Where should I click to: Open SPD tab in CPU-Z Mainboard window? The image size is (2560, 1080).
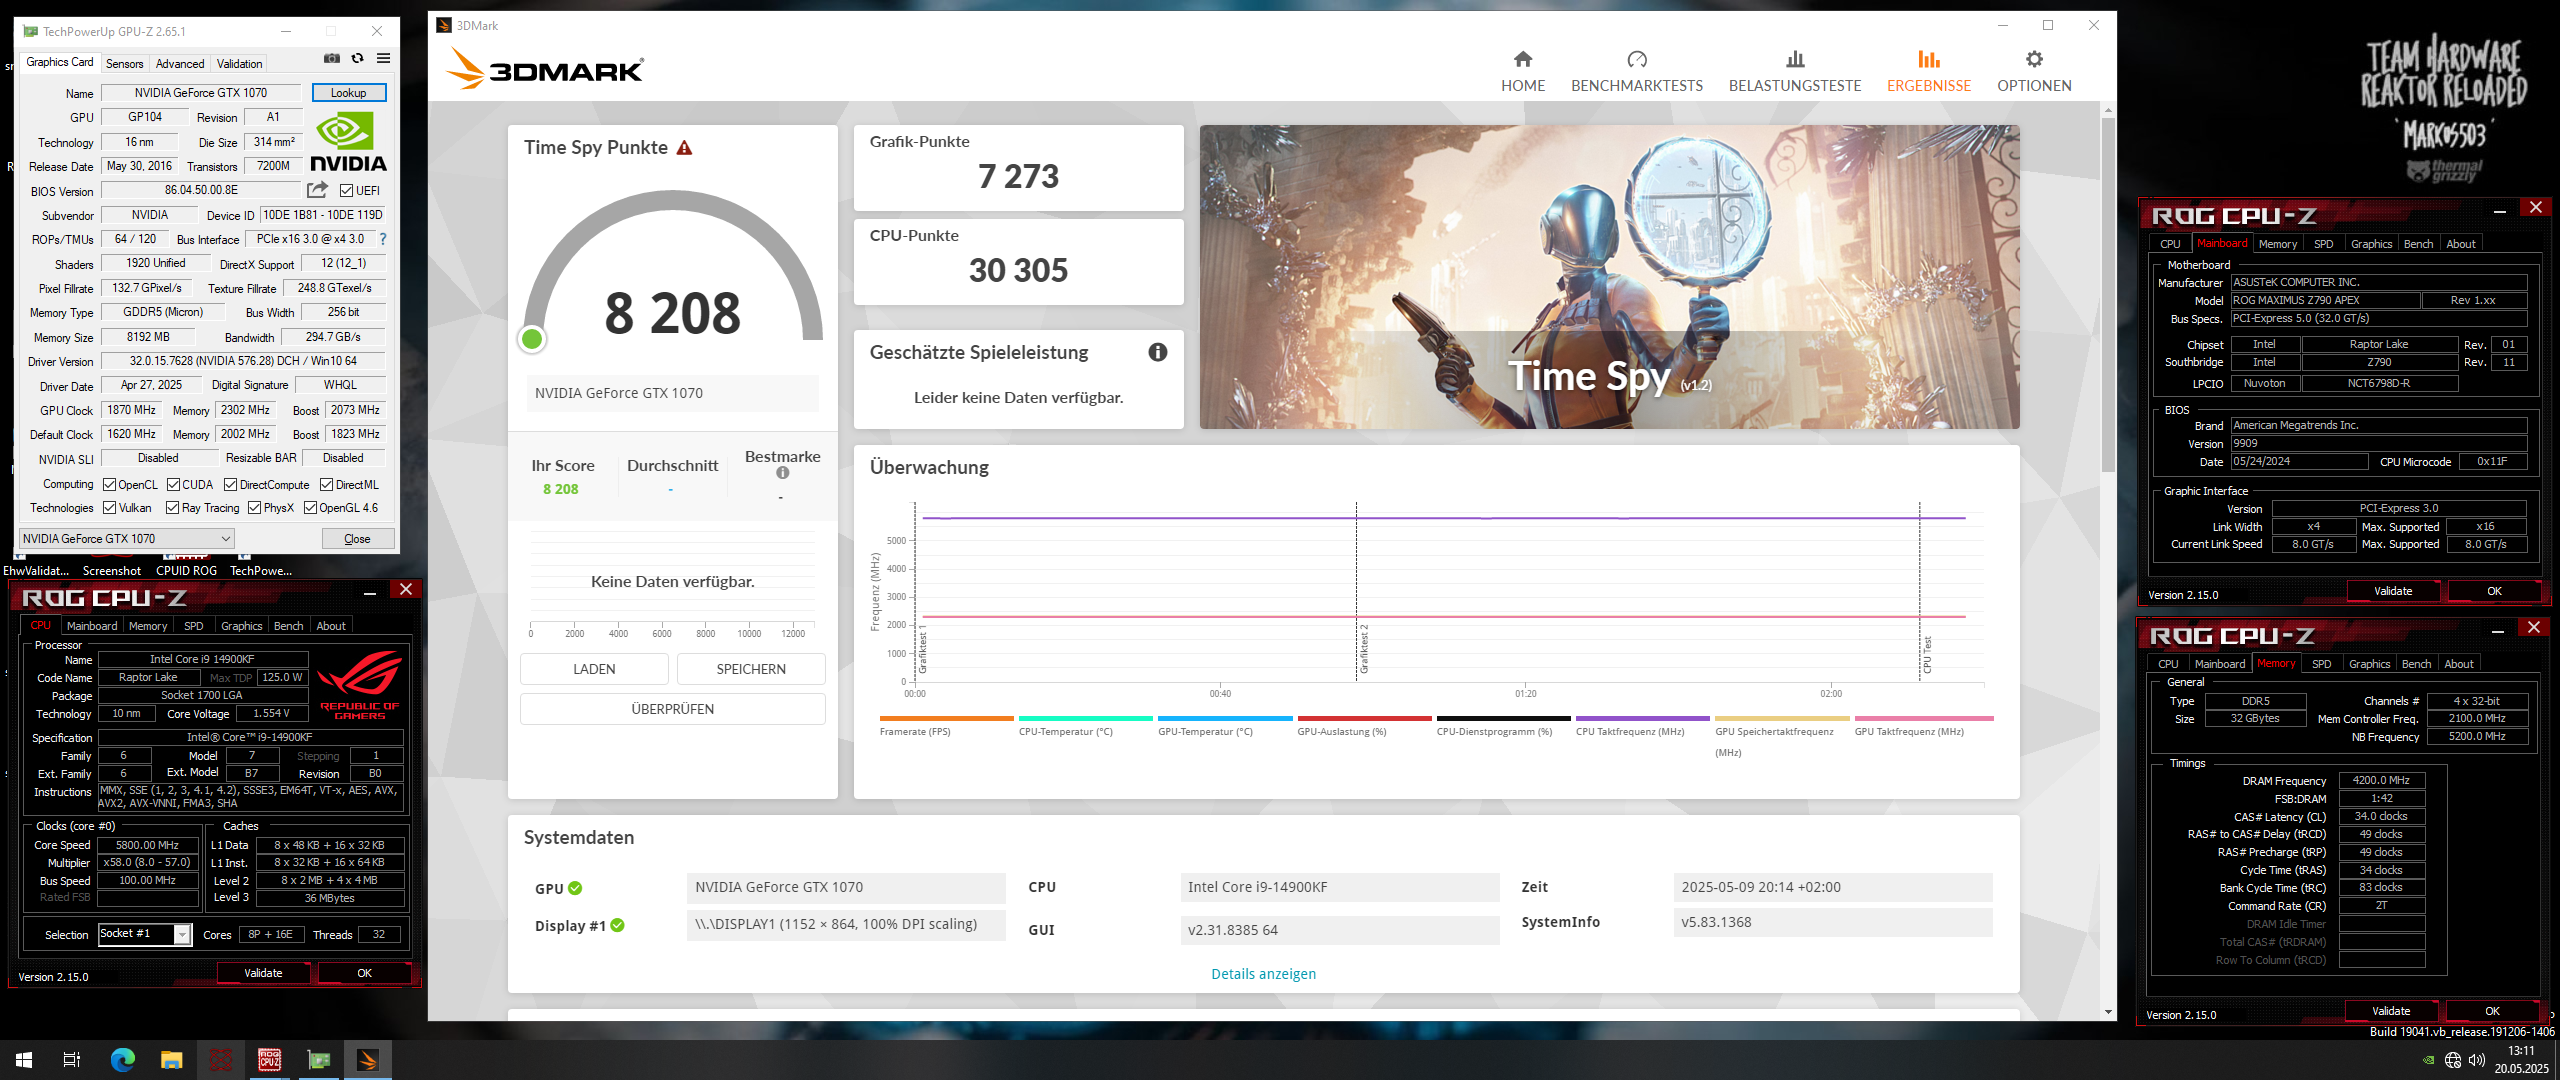[x=2323, y=244]
